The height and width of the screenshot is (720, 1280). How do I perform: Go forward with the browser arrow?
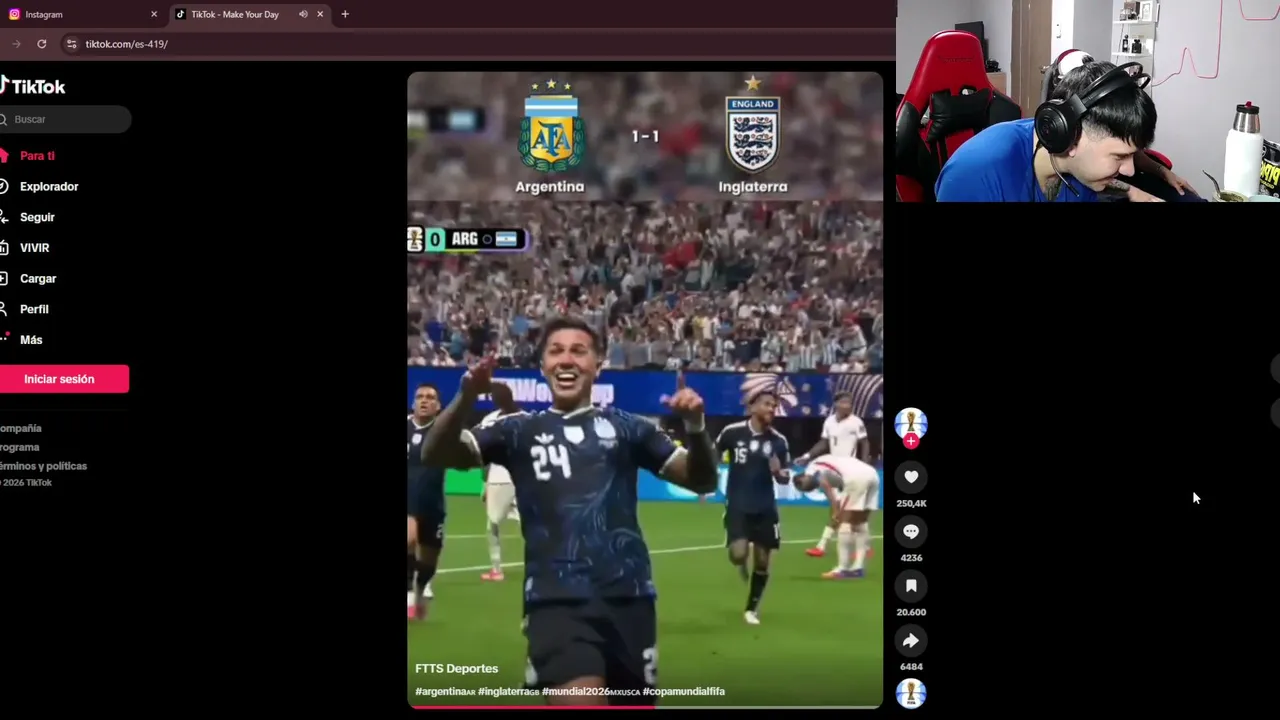[16, 44]
